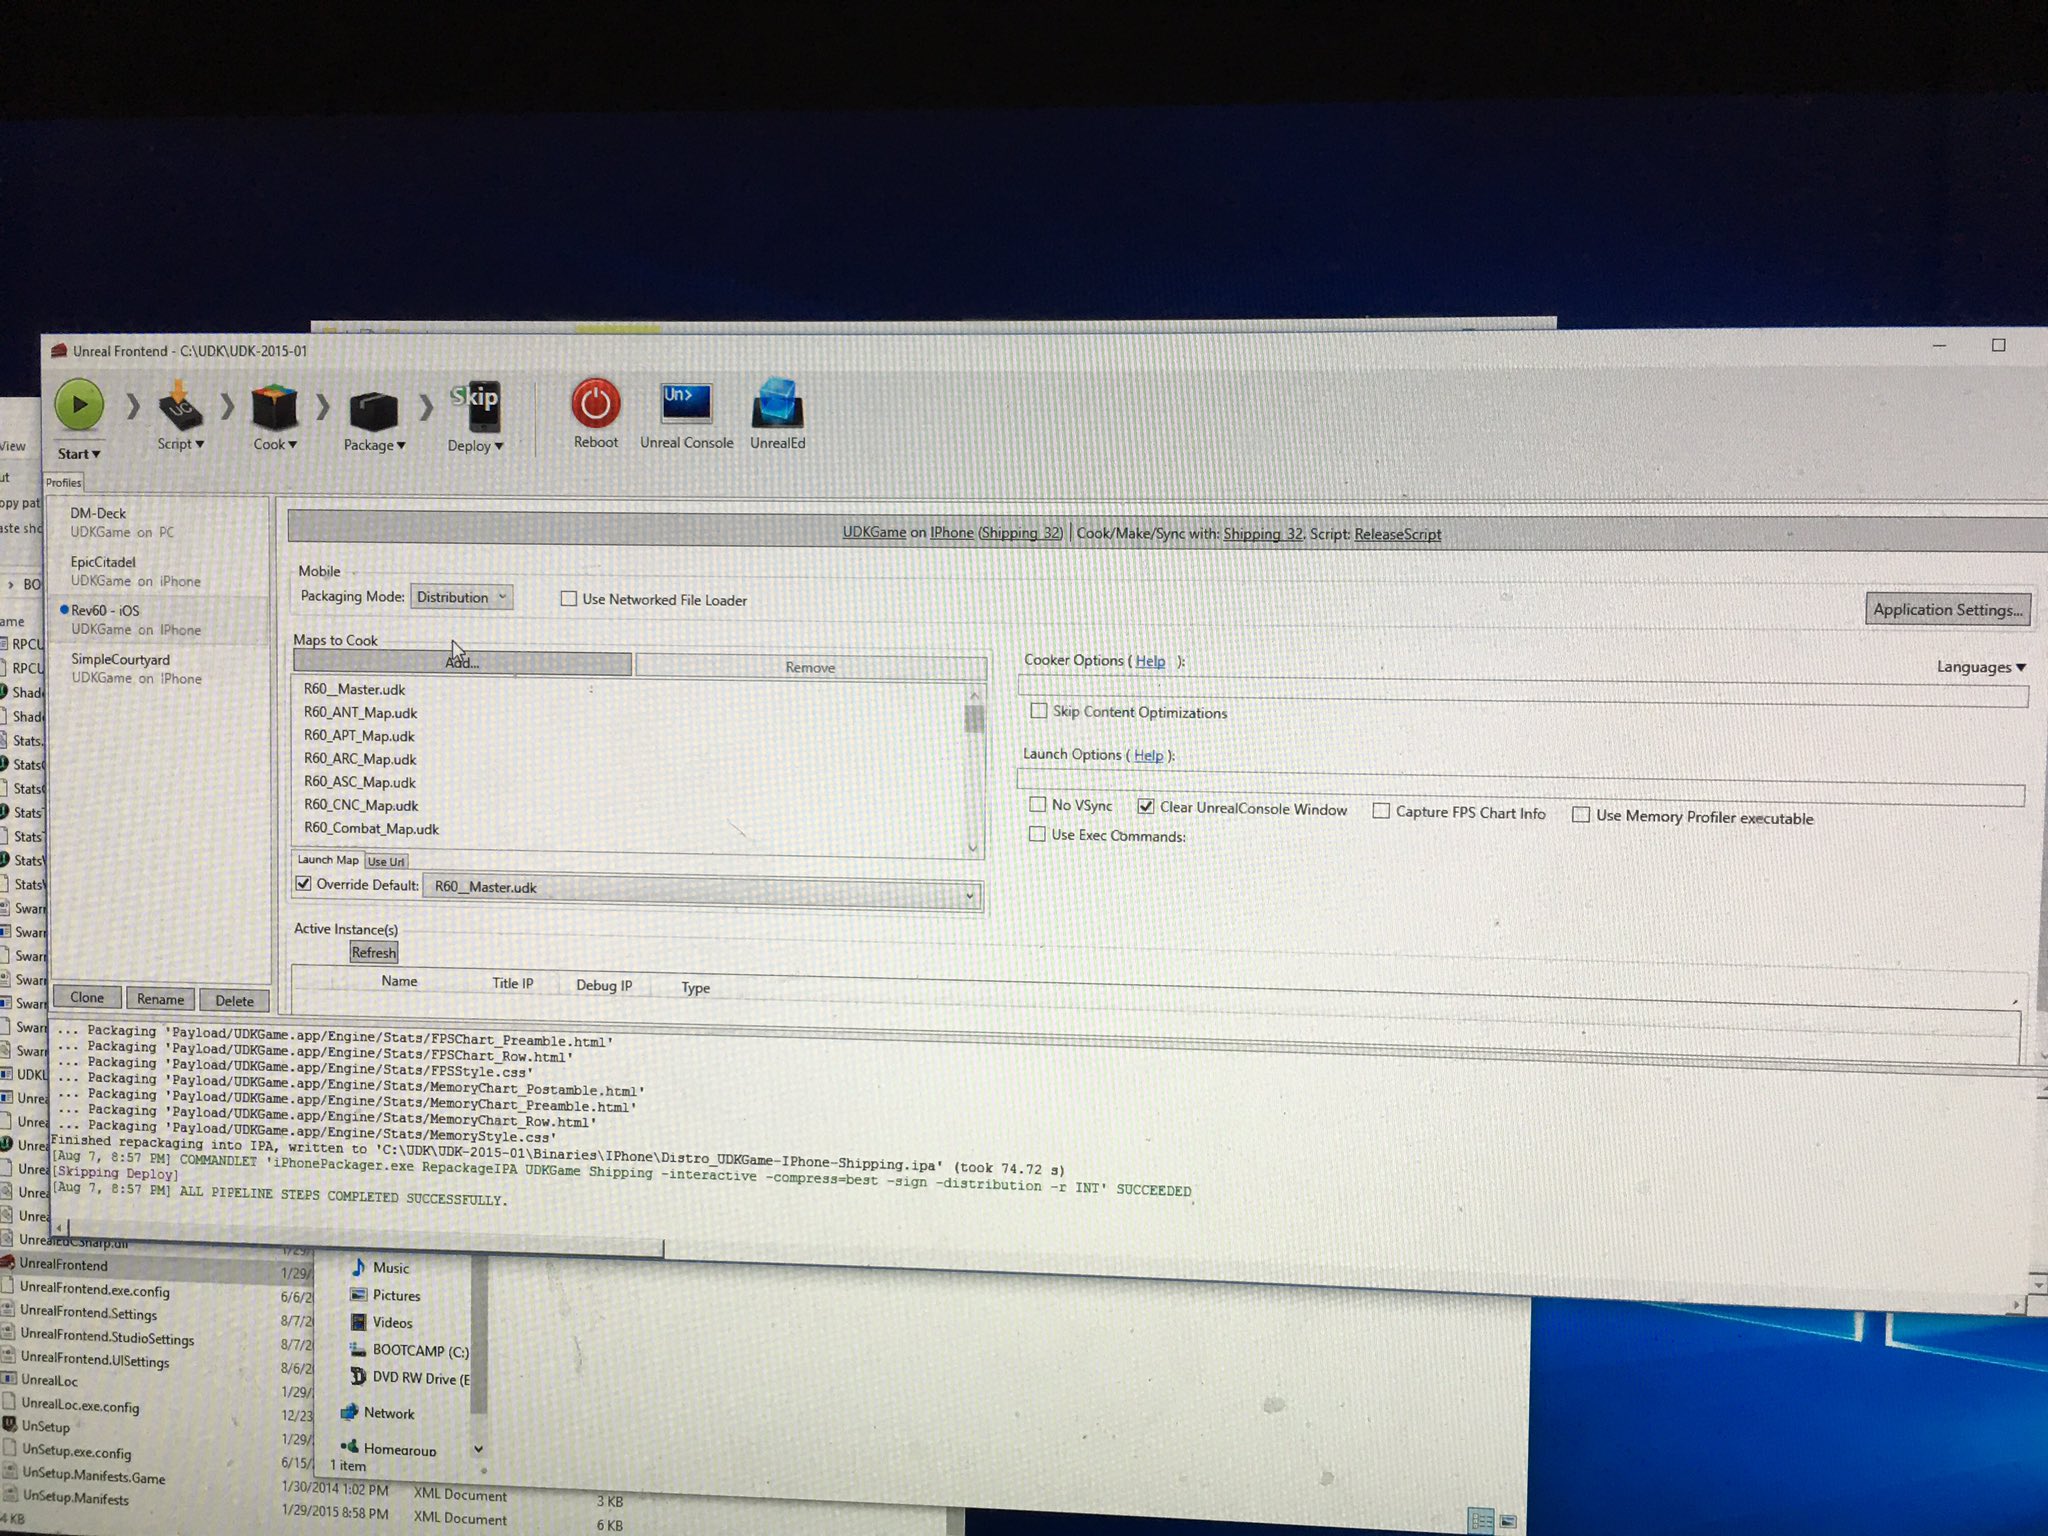Toggle Skip Content Optimizations checkbox

coord(1039,711)
